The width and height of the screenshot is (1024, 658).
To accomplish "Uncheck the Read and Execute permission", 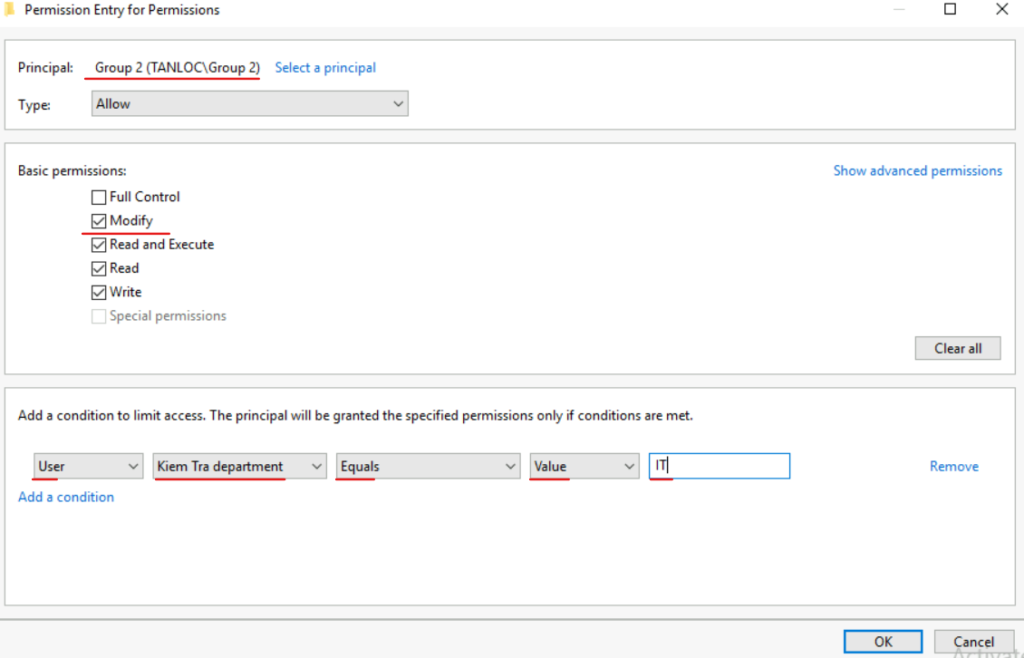I will [x=98, y=244].
